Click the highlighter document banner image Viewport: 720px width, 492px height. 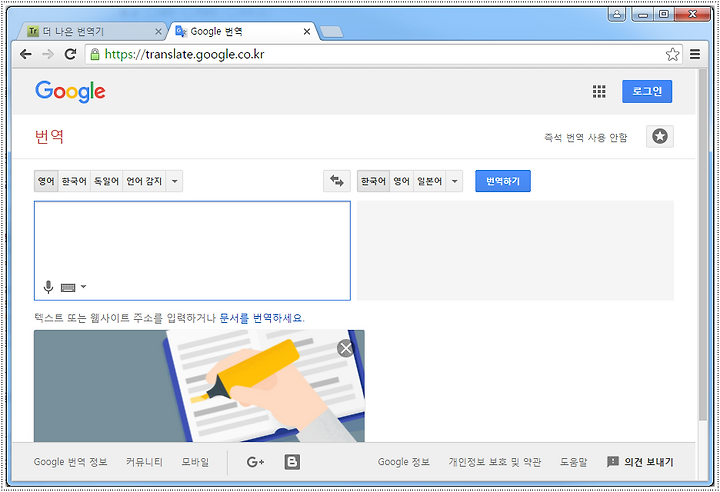tap(199, 386)
